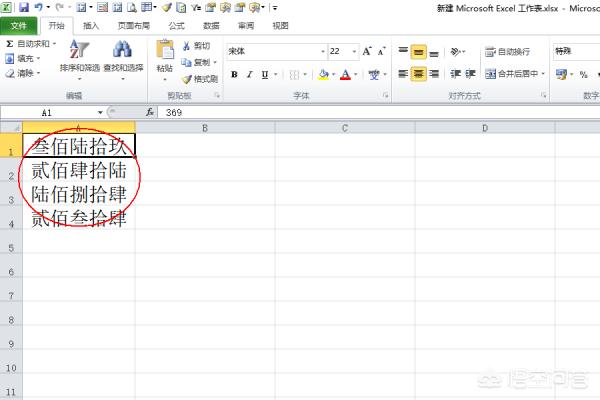Activate the Format Painter (格式刷) brush
Image resolution: width=600 pixels, height=400 pixels.
pos(186,79)
